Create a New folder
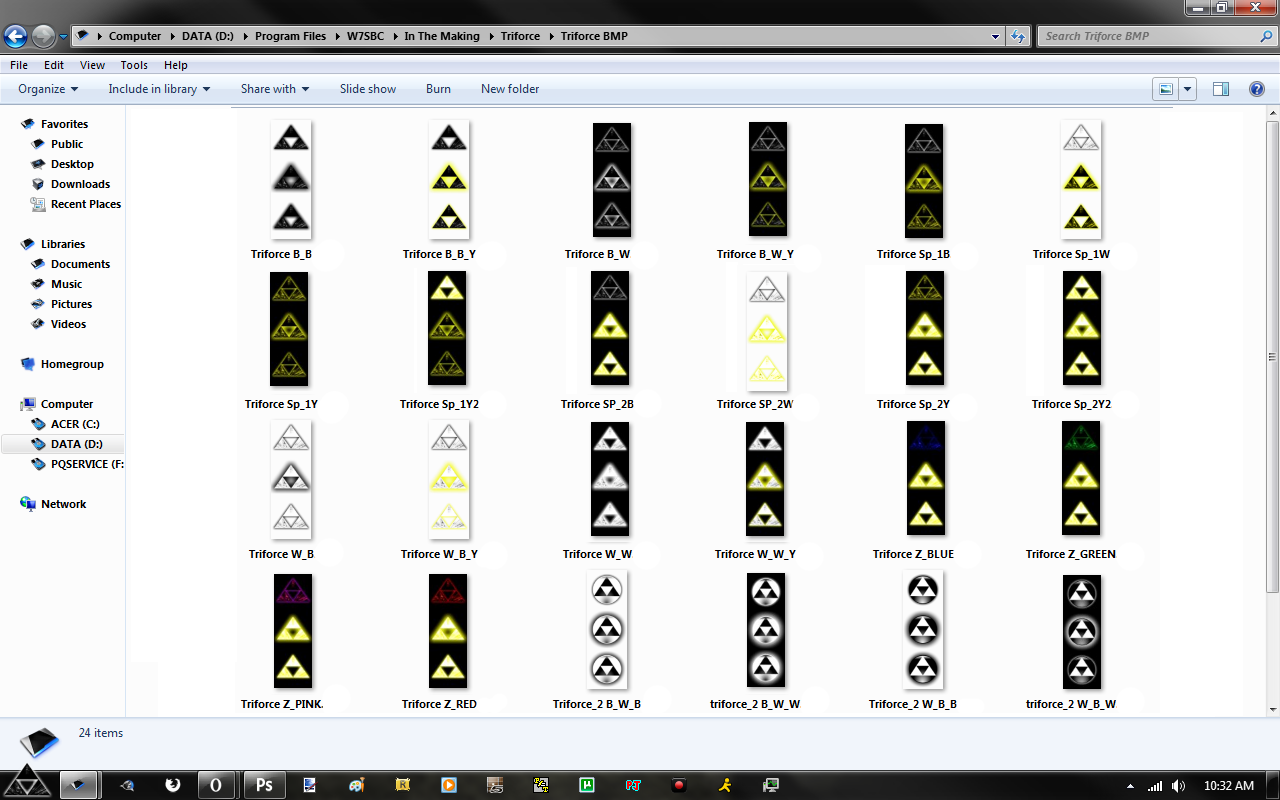 [510, 88]
